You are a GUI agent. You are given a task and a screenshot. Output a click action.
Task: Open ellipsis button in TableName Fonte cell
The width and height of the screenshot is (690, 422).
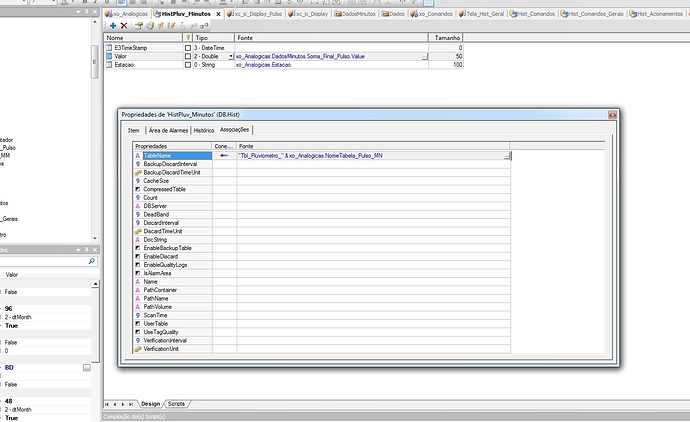tap(507, 156)
